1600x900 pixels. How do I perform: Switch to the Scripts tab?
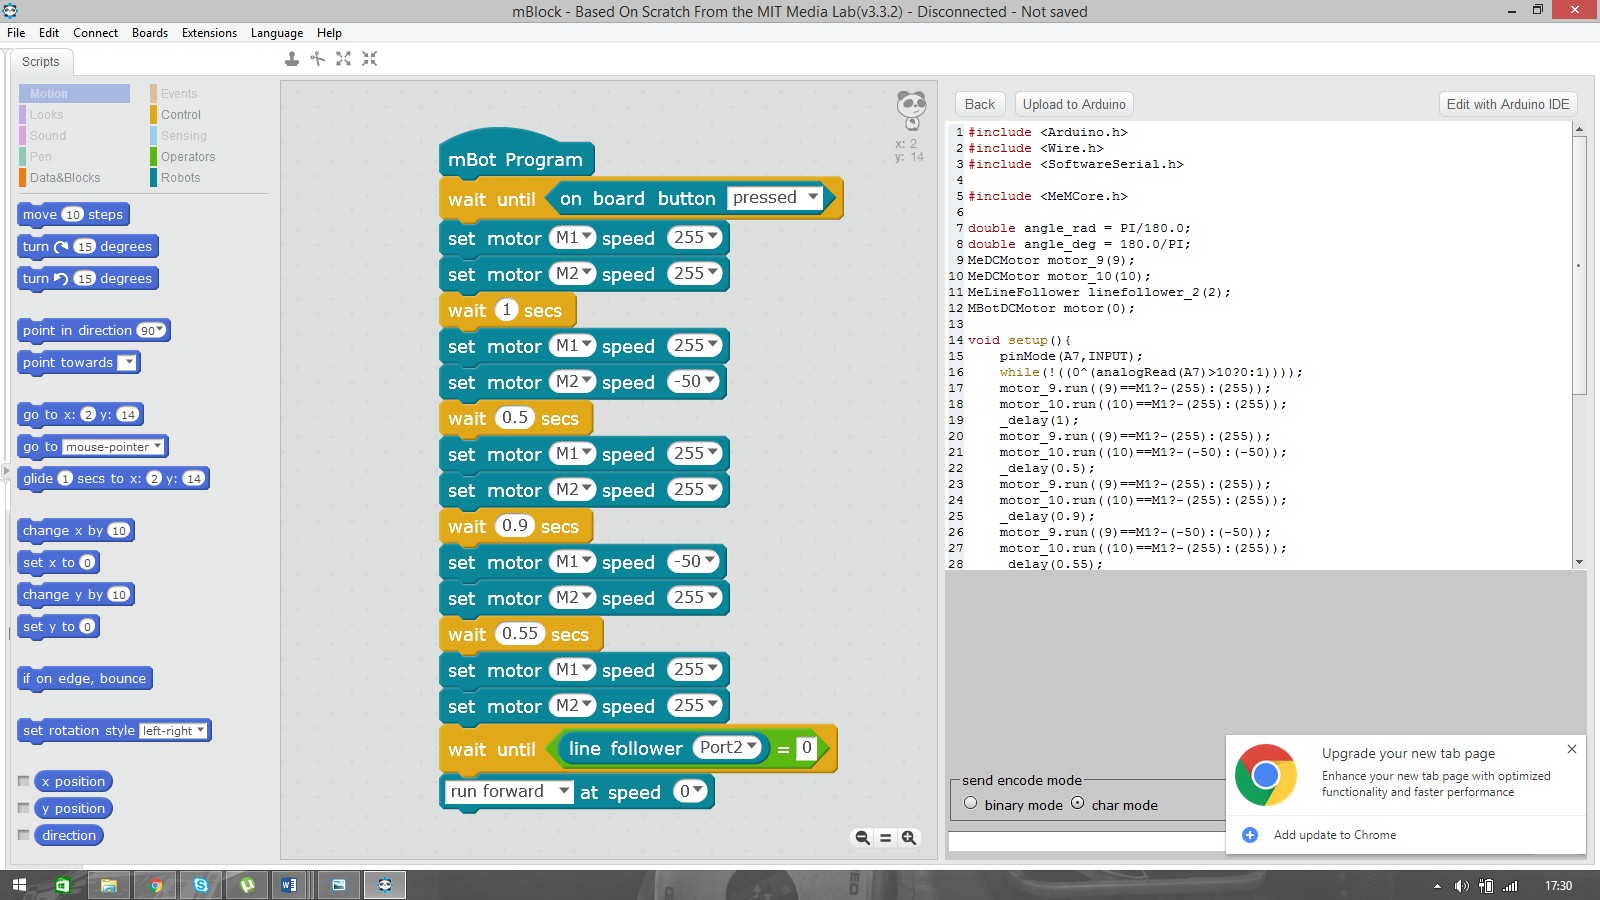[x=41, y=62]
